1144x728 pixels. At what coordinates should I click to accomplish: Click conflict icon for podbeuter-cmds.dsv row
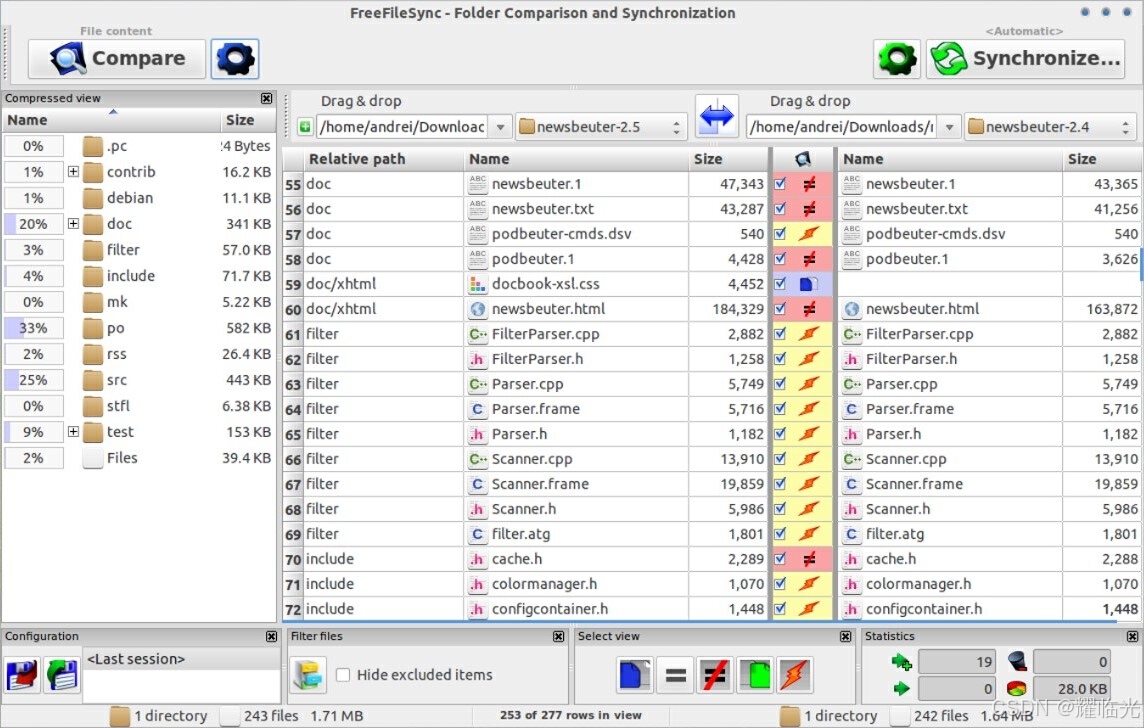(x=809, y=234)
